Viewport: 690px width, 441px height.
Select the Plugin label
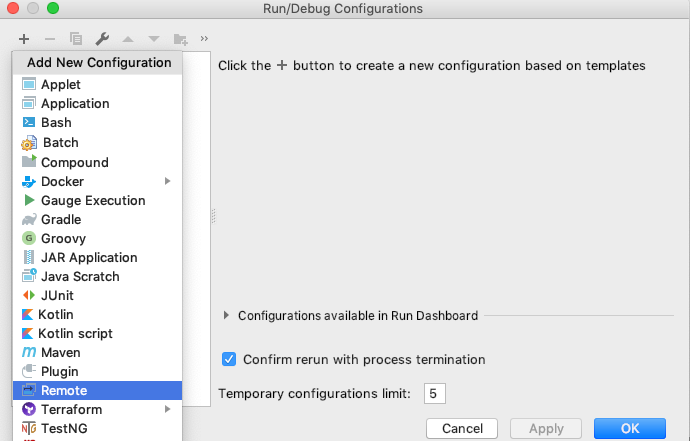coord(60,371)
